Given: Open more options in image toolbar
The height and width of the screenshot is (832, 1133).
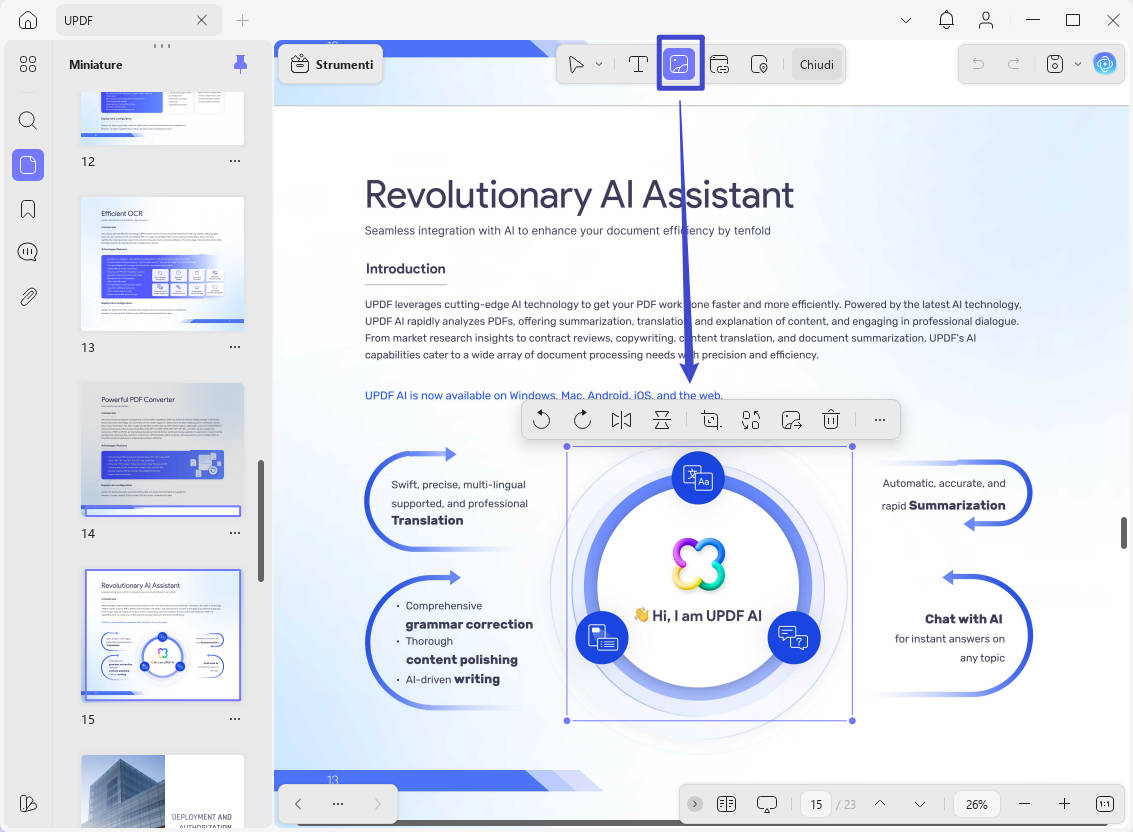Looking at the screenshot, I should coord(879,419).
